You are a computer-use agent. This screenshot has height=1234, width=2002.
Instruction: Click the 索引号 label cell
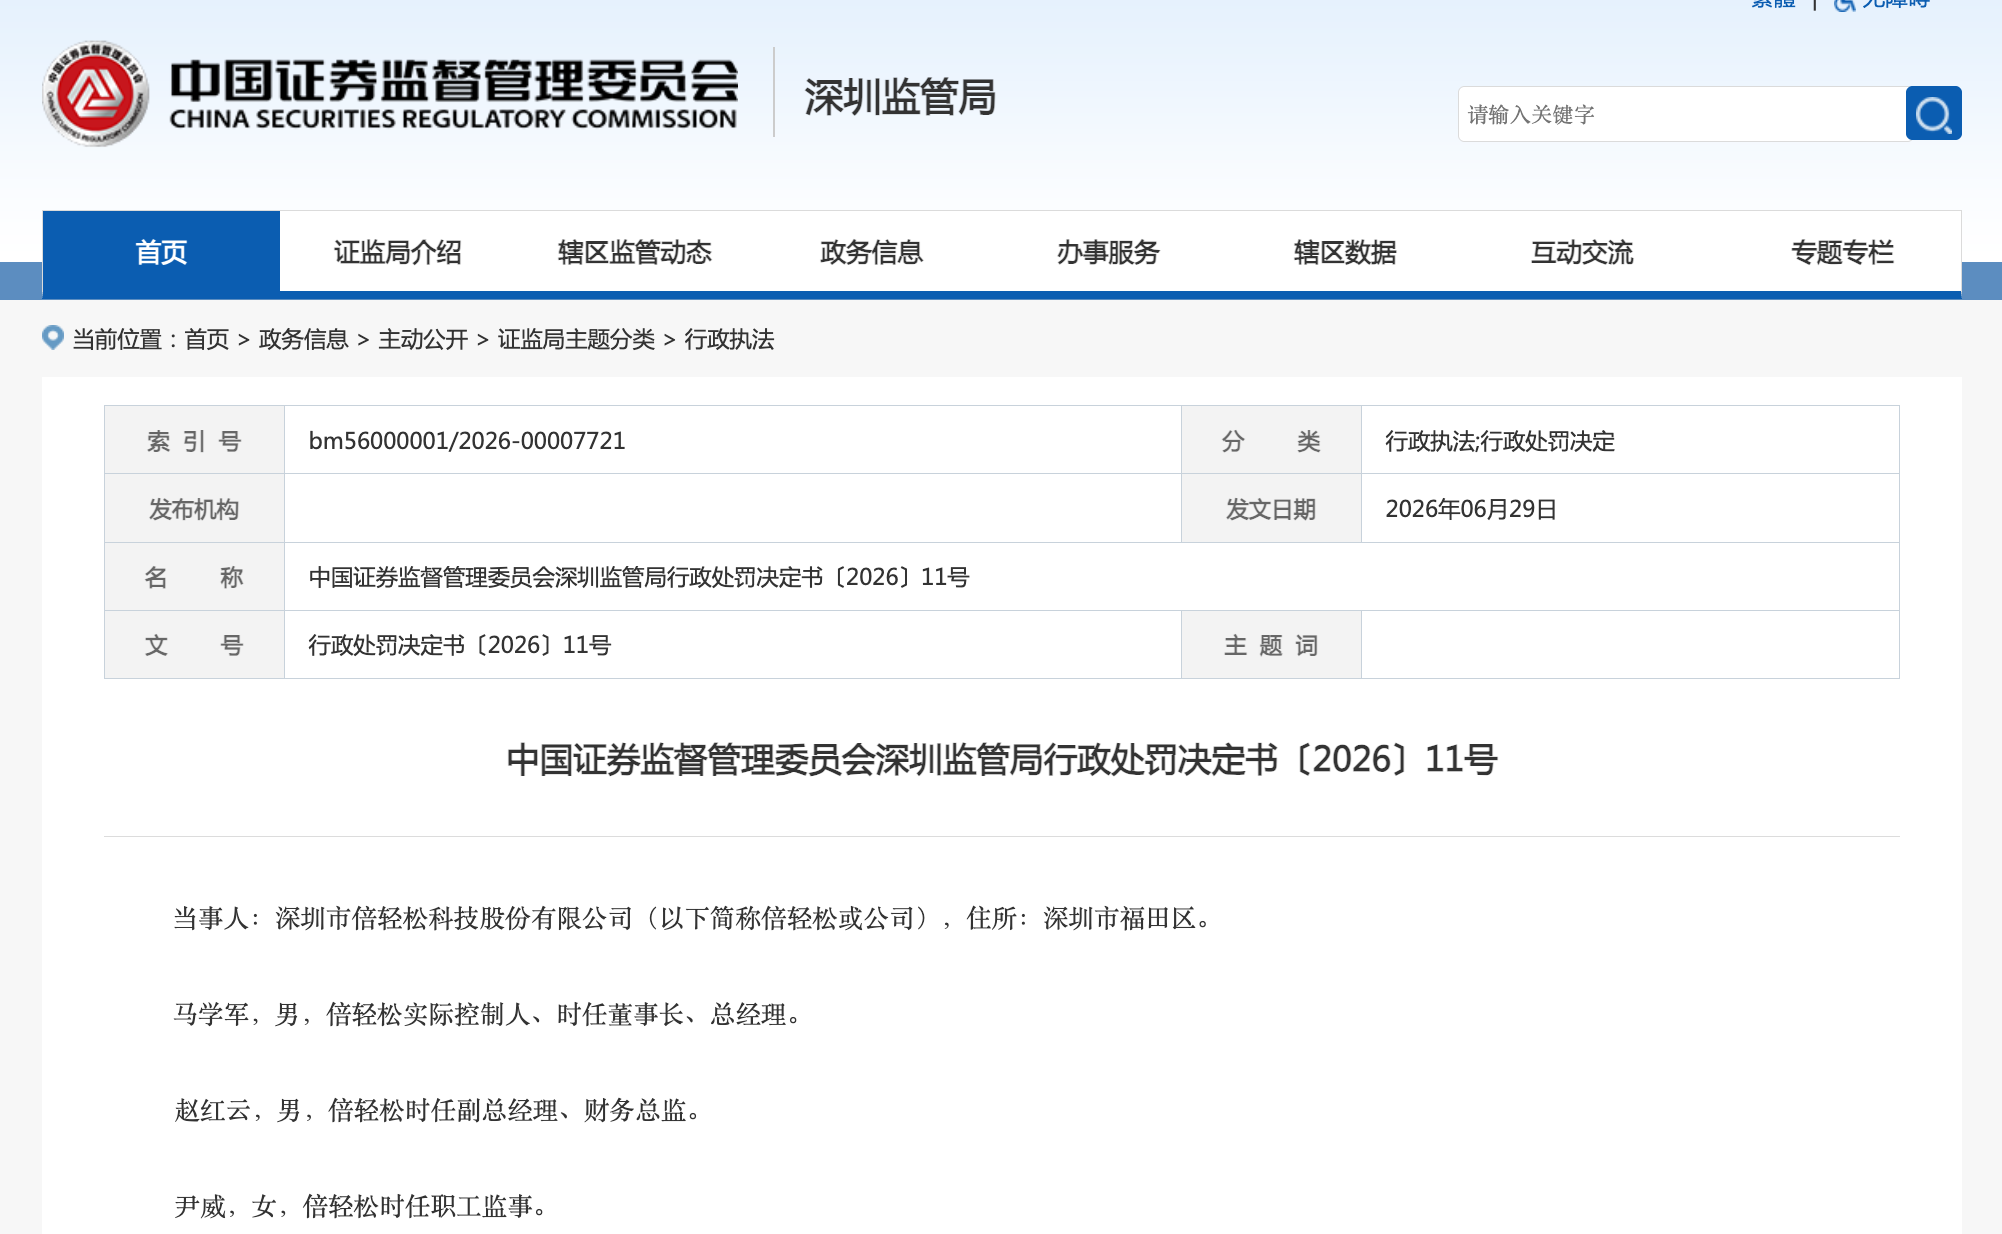pos(194,440)
